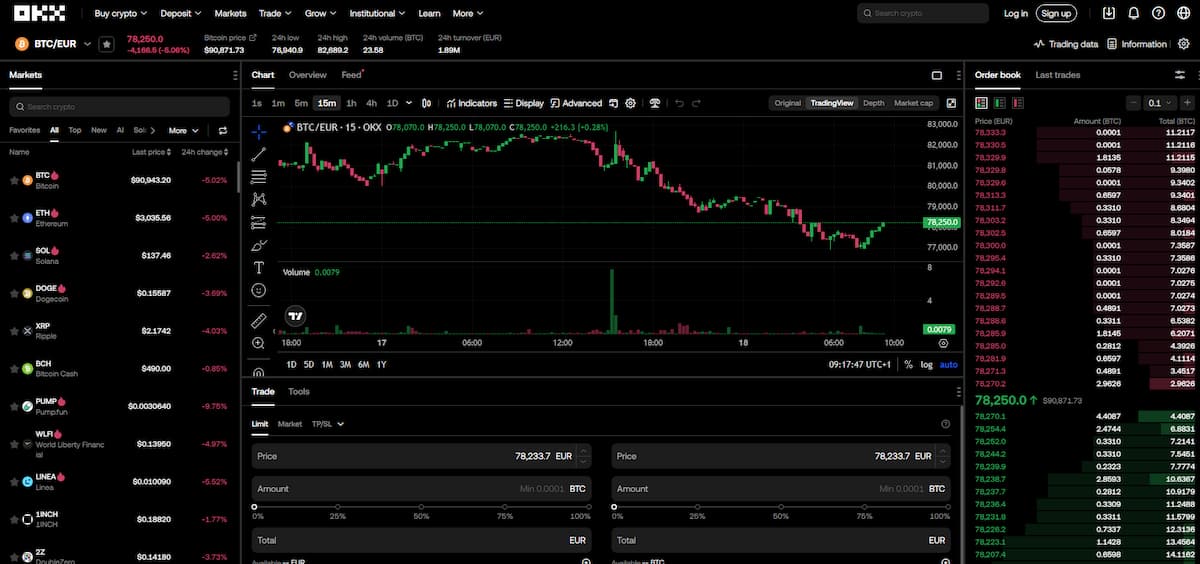The height and width of the screenshot is (564, 1200).
Task: Activate the chart zoom-in tool
Action: [259, 343]
